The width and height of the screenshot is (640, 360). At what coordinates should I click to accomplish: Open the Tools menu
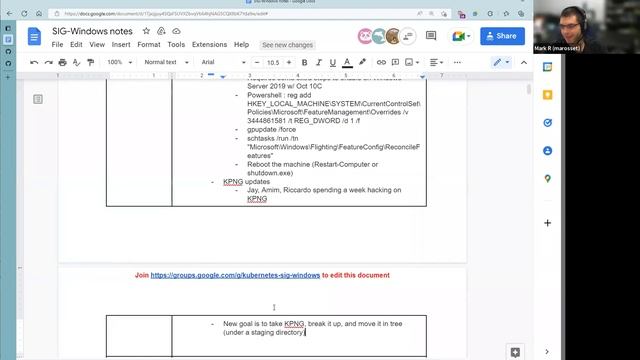(176, 44)
